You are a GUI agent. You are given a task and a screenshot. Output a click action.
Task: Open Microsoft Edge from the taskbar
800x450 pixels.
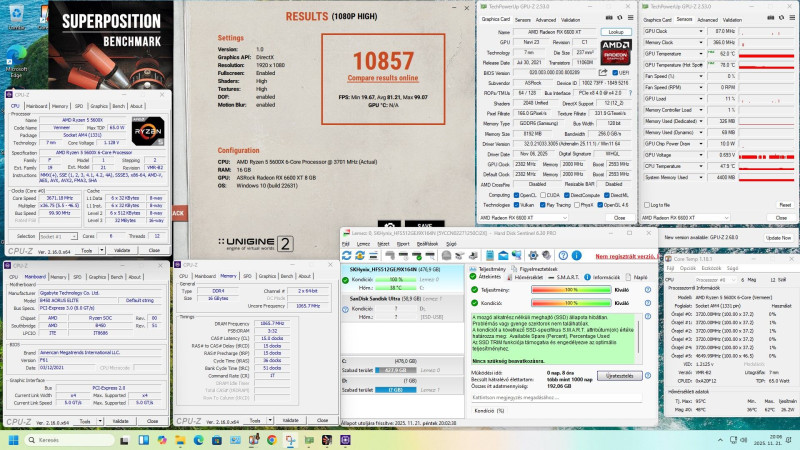pyautogui.click(x=198, y=440)
